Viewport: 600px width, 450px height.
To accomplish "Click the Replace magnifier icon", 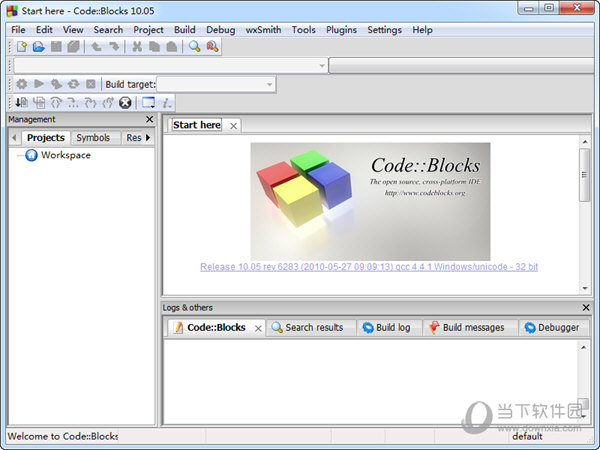I will pyautogui.click(x=212, y=47).
